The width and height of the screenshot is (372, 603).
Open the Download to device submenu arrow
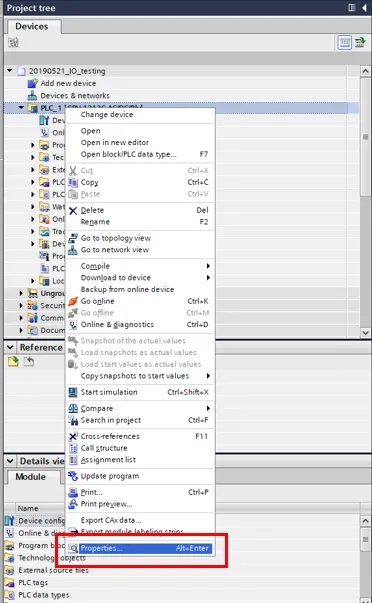click(x=208, y=278)
